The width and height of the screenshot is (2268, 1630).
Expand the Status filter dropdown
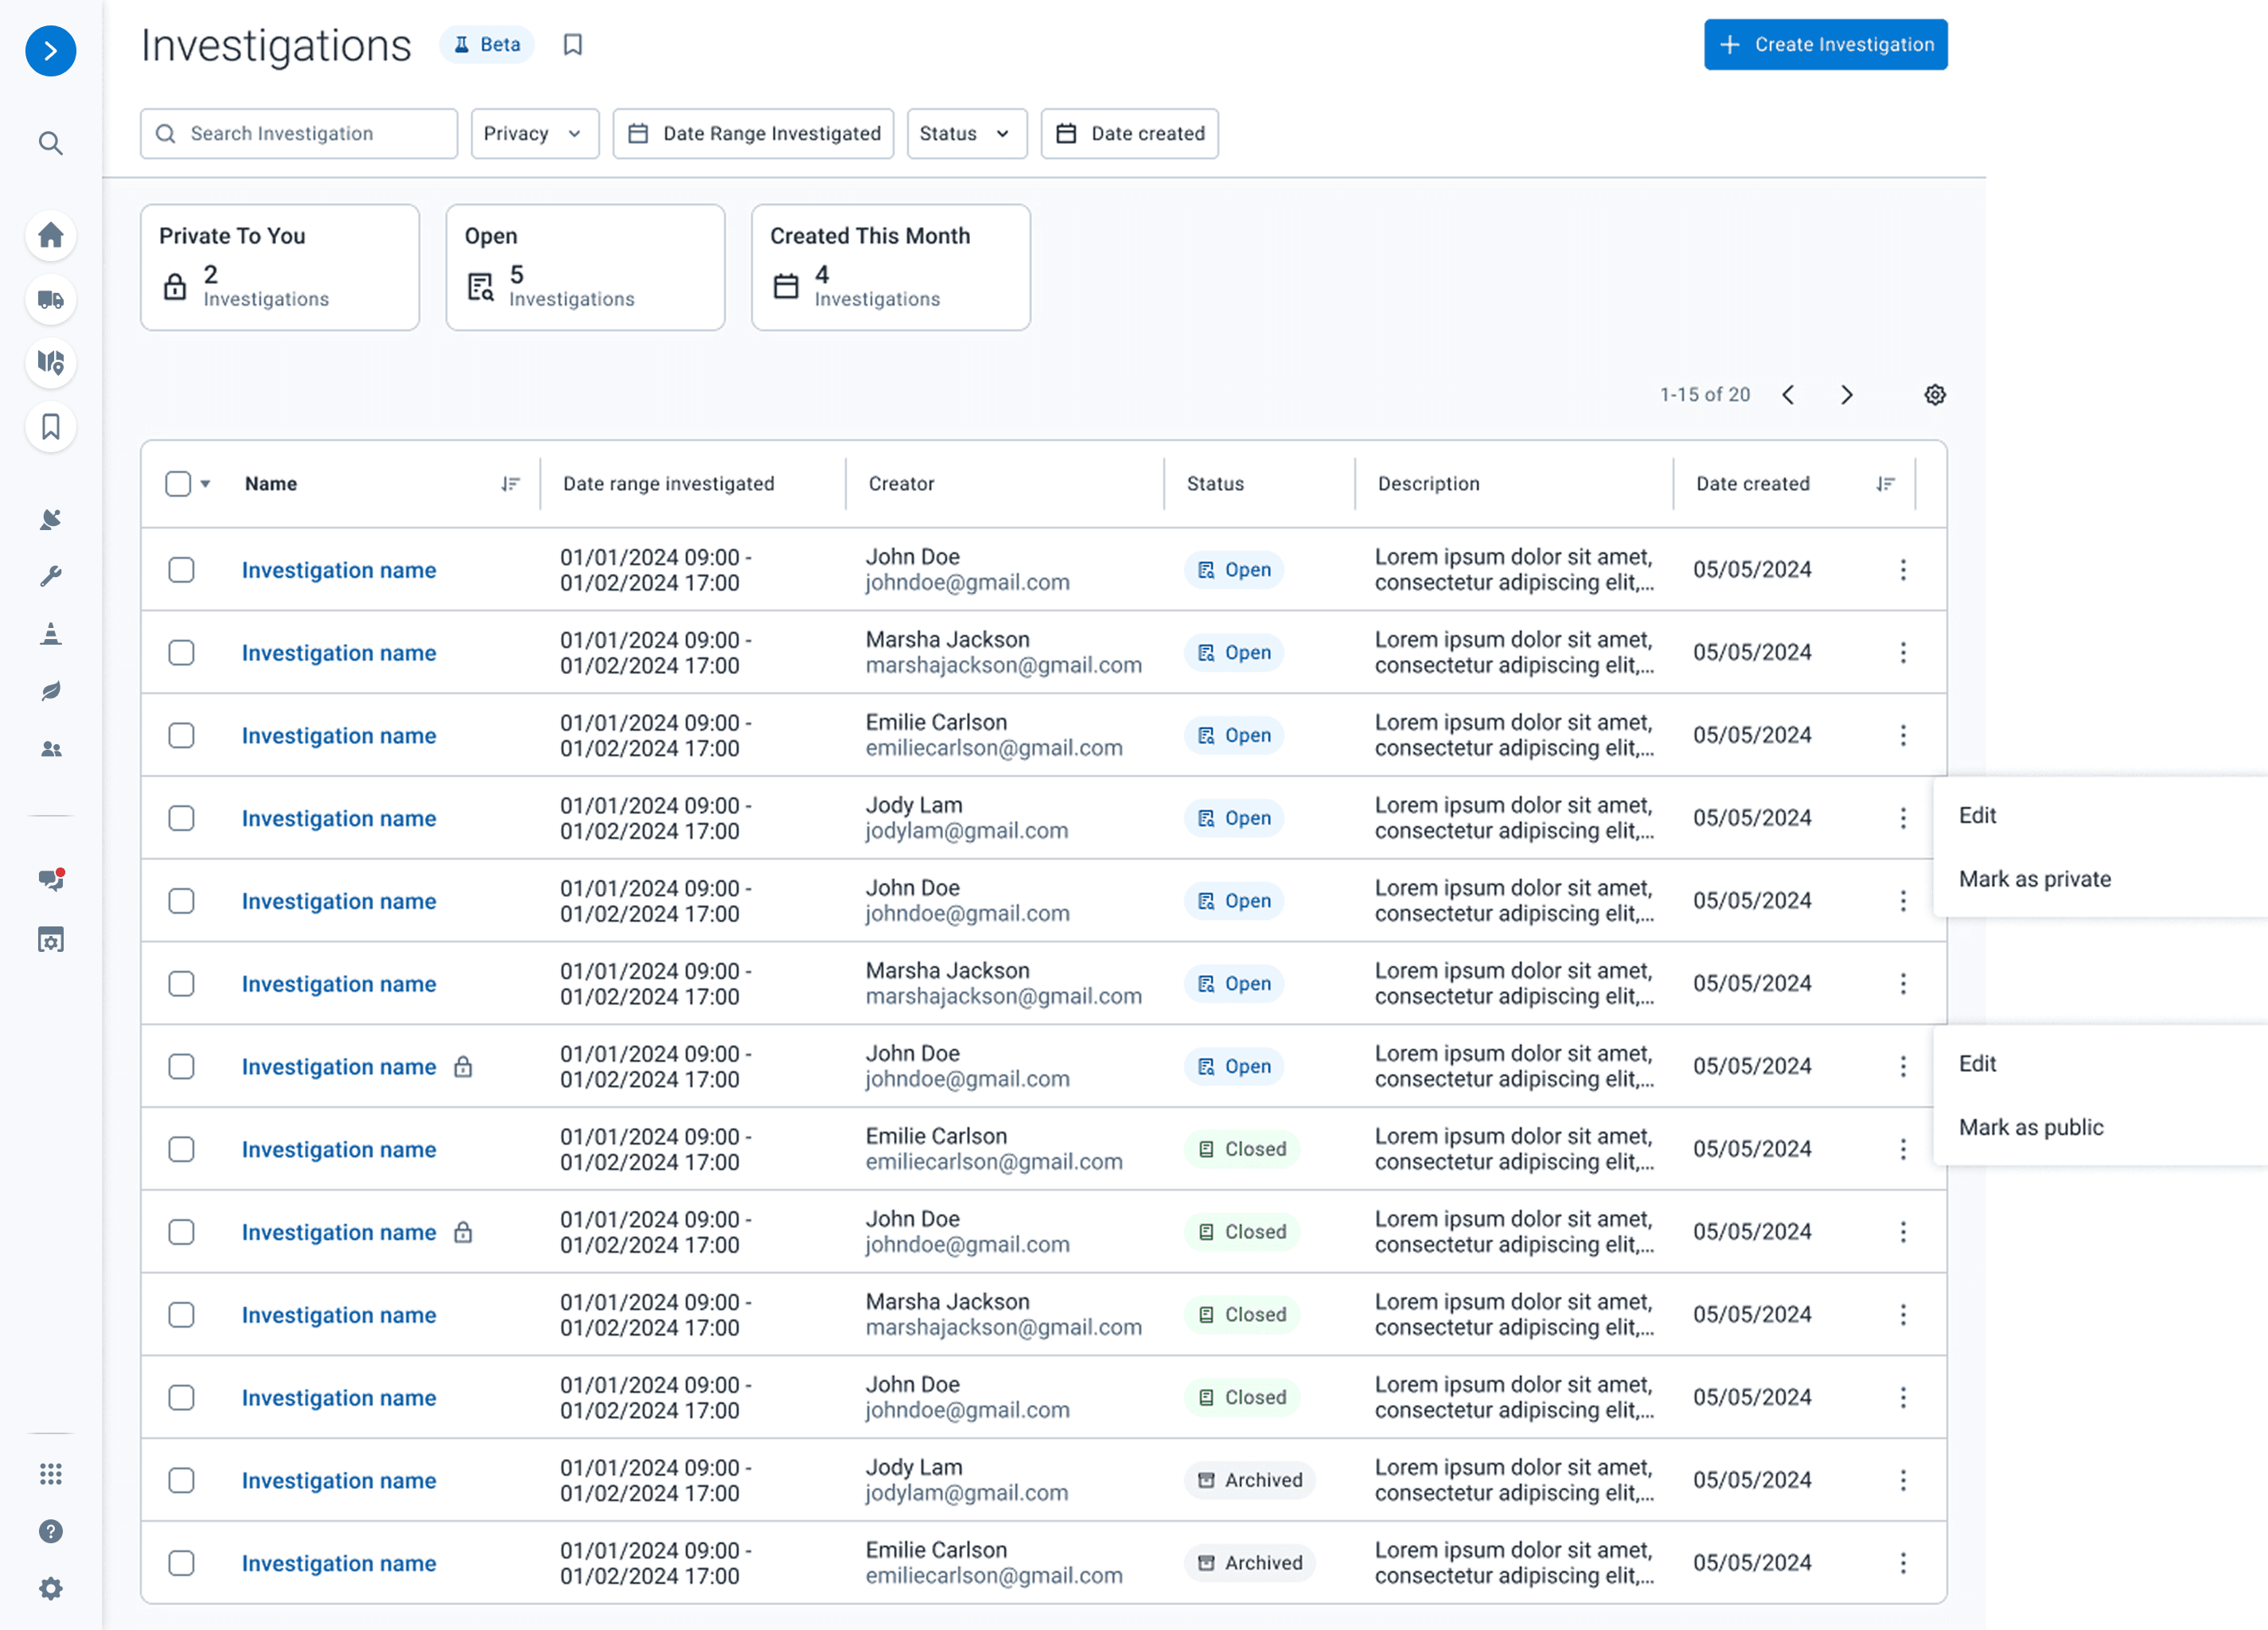[966, 134]
